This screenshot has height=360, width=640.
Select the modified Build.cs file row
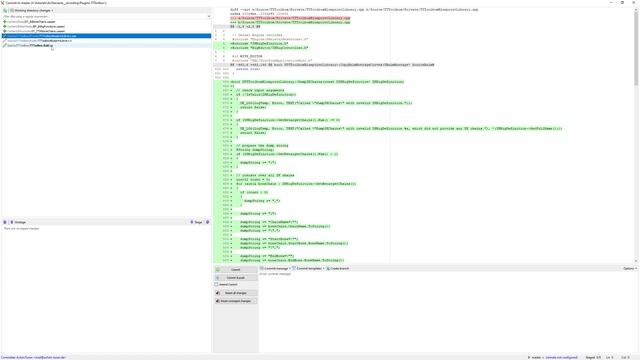[107, 45]
